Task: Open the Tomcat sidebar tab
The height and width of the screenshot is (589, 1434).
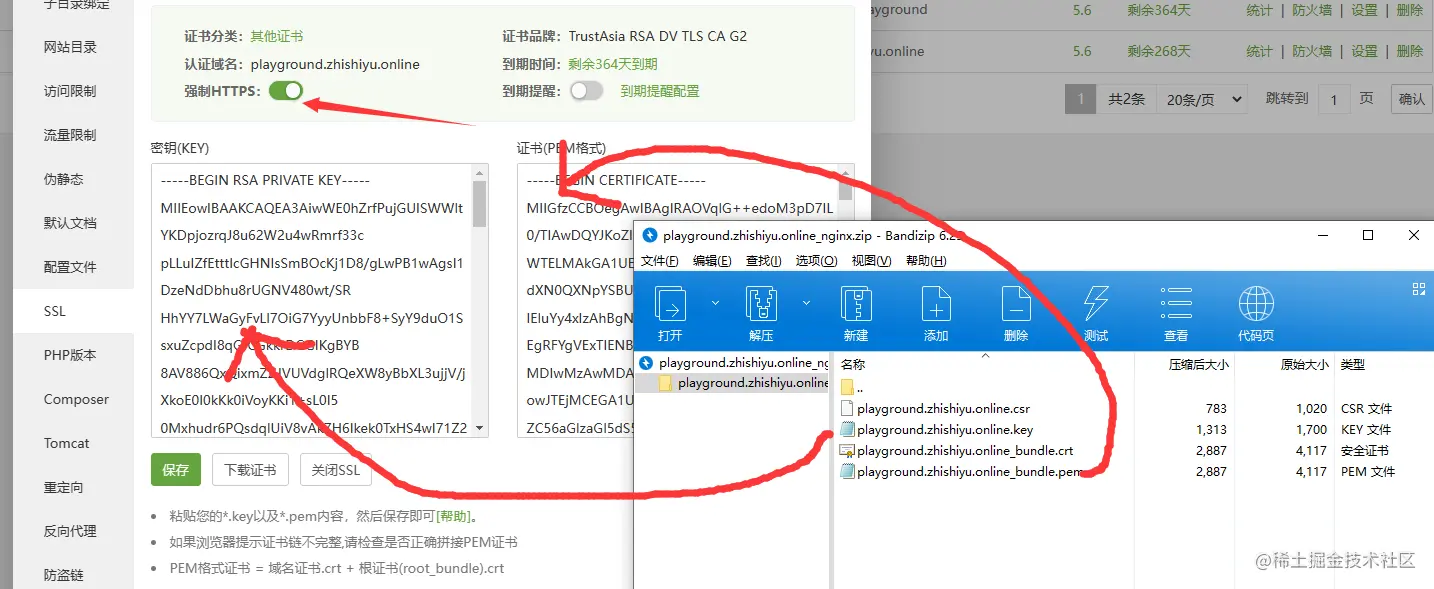Action: [73, 443]
